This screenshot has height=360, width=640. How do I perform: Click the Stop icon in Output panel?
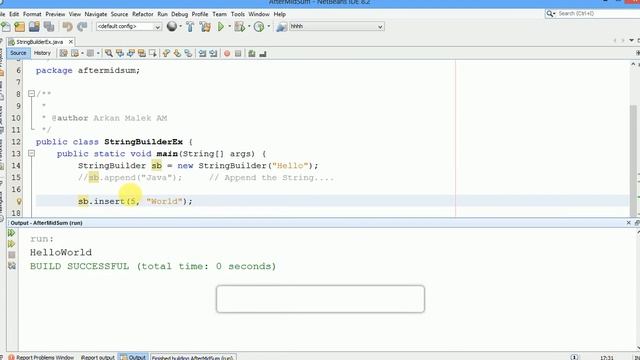(x=11, y=255)
